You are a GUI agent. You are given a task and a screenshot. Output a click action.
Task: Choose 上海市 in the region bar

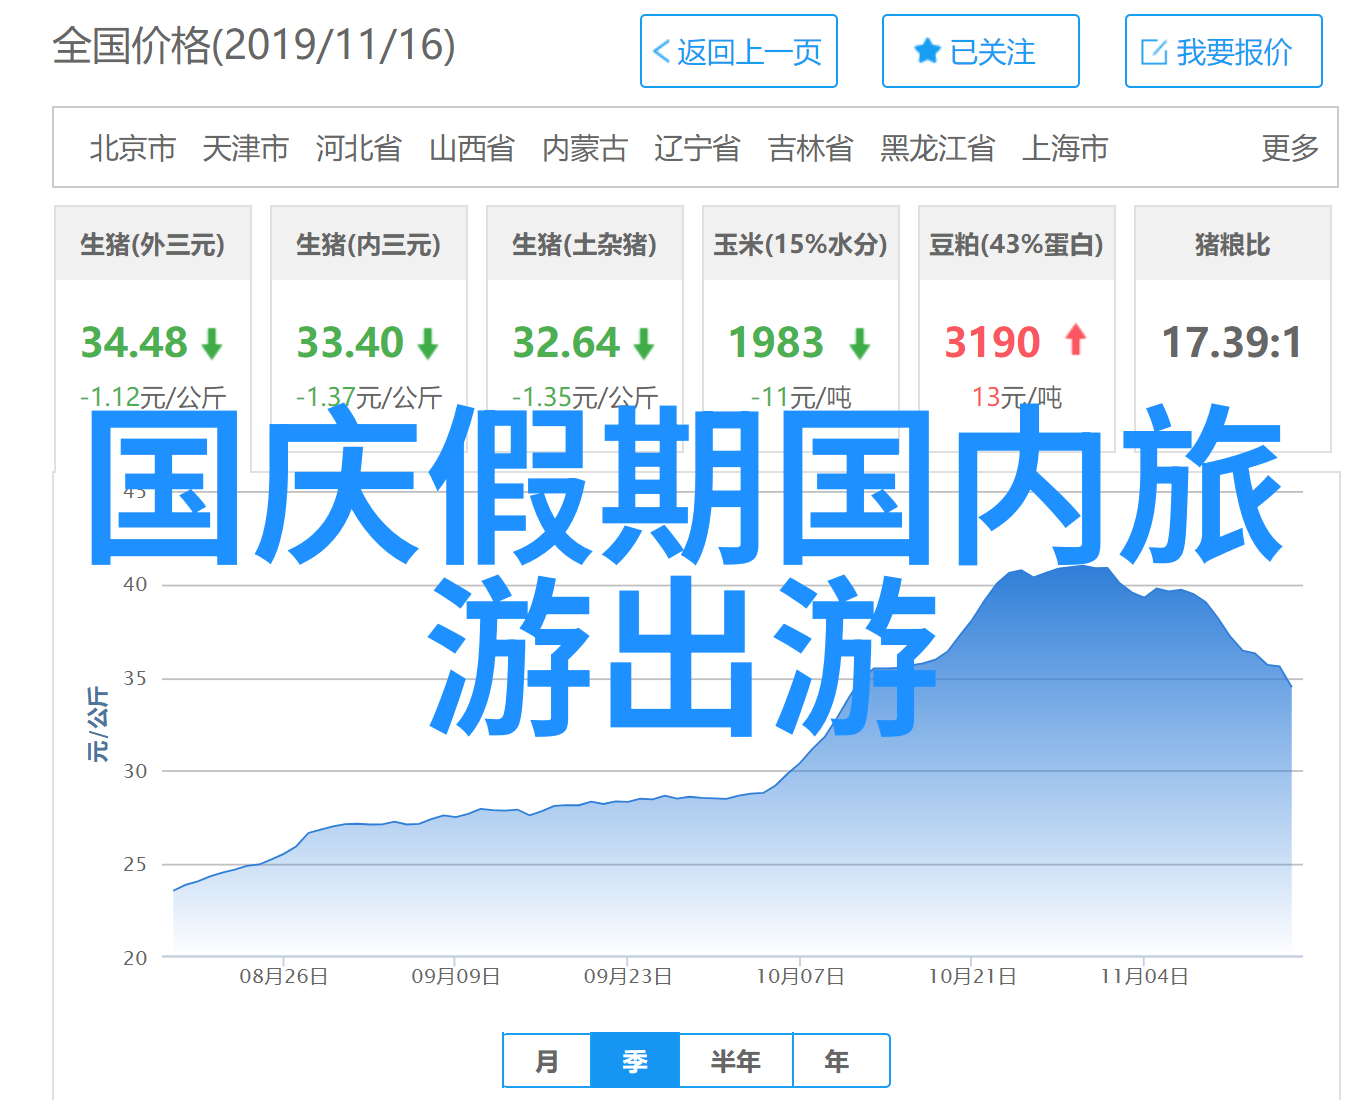[x=1064, y=148]
